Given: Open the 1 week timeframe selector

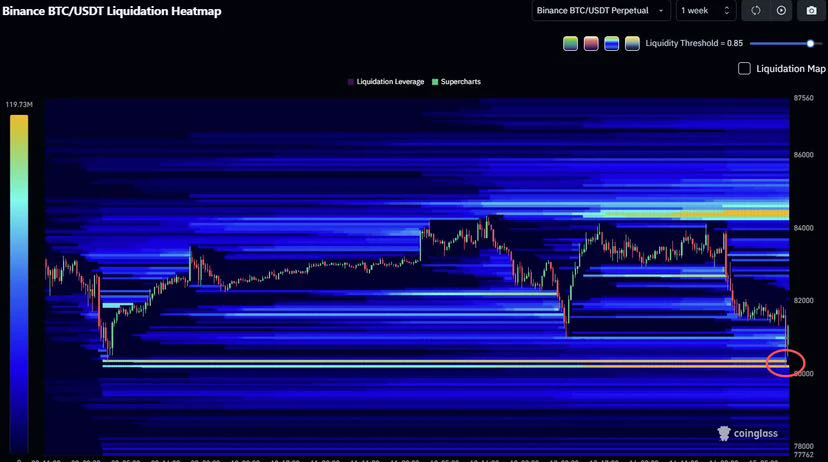Looking at the screenshot, I should [x=705, y=11].
